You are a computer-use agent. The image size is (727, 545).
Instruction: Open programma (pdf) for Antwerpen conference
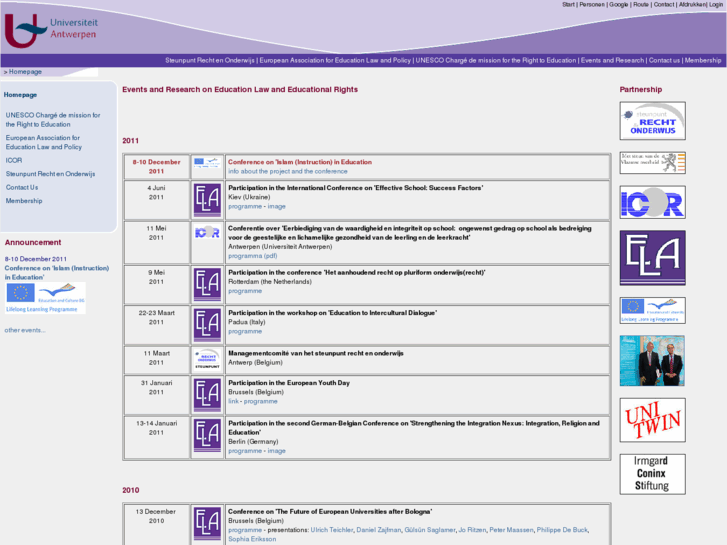(253, 256)
